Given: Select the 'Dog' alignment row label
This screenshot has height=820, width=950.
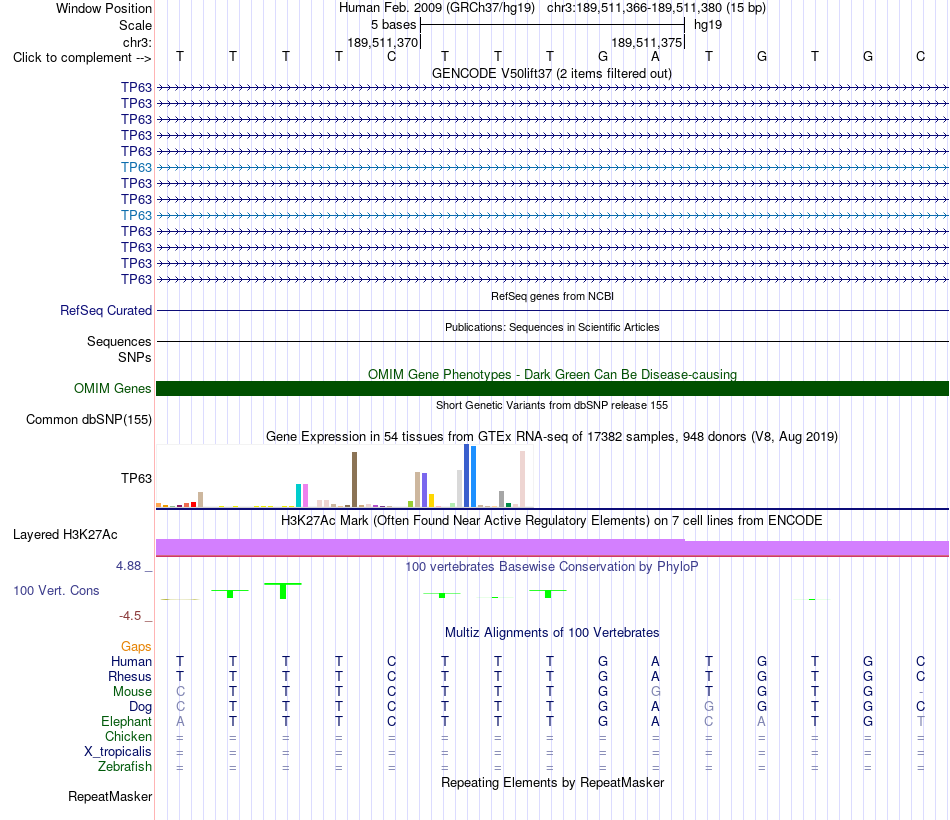Looking at the screenshot, I should (140, 707).
